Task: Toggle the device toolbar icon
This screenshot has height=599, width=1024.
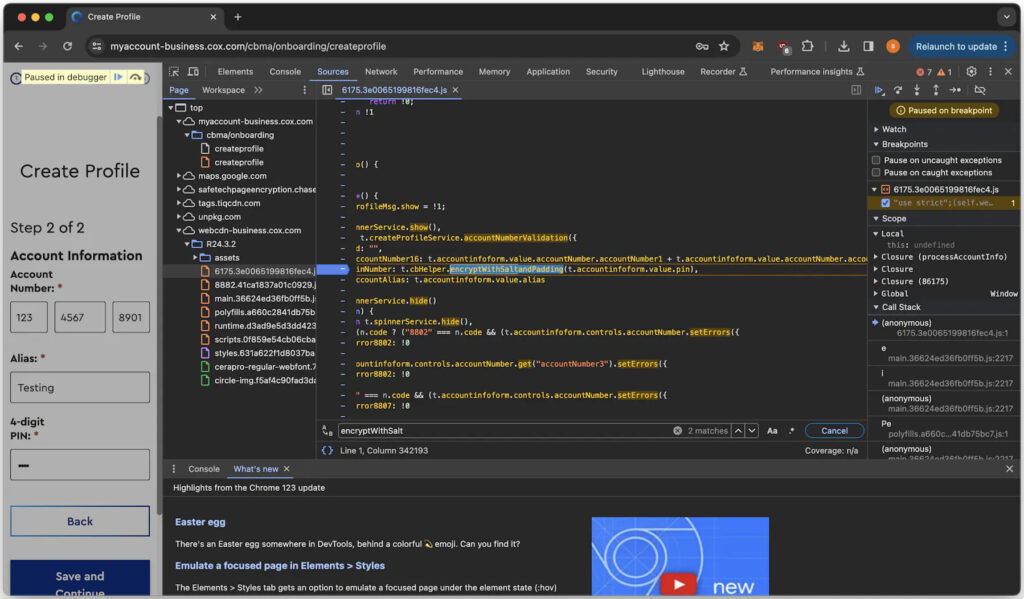Action: (193, 72)
